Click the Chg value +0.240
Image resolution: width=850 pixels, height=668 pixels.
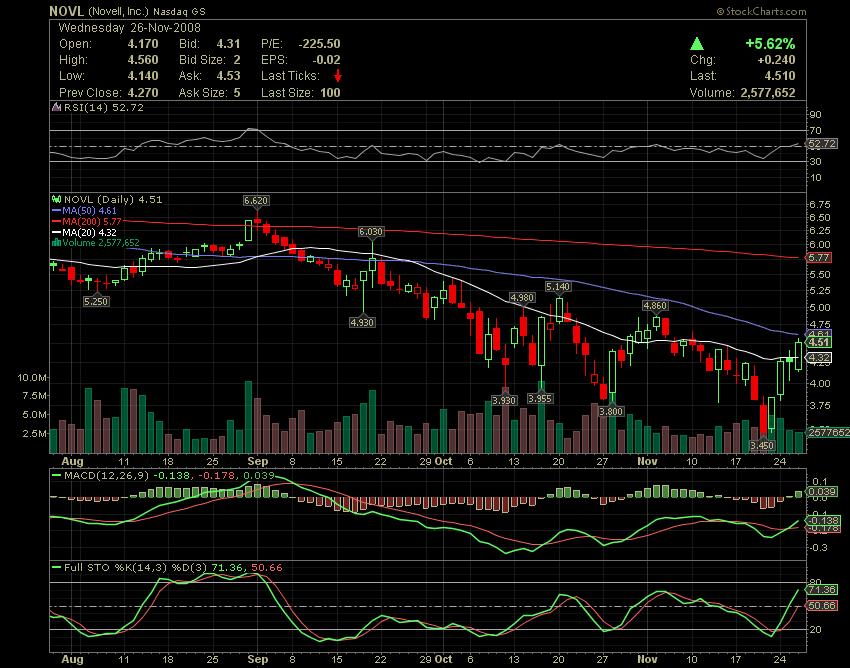pyautogui.click(x=776, y=60)
